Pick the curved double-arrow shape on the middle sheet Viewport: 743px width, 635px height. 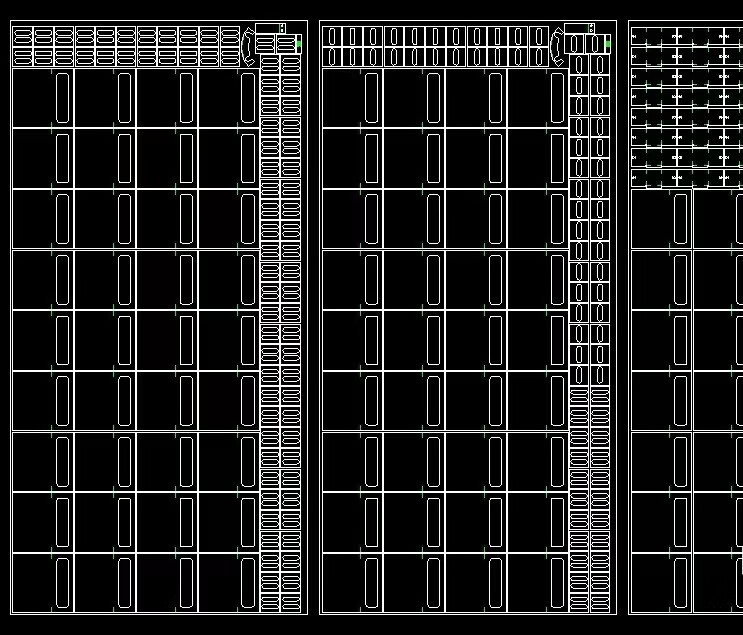pos(557,46)
